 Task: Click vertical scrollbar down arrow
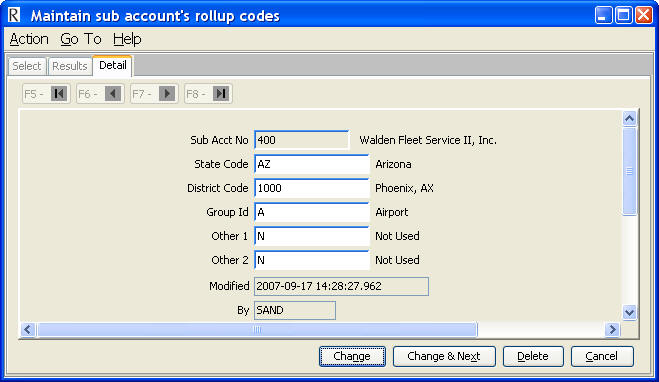pos(629,312)
